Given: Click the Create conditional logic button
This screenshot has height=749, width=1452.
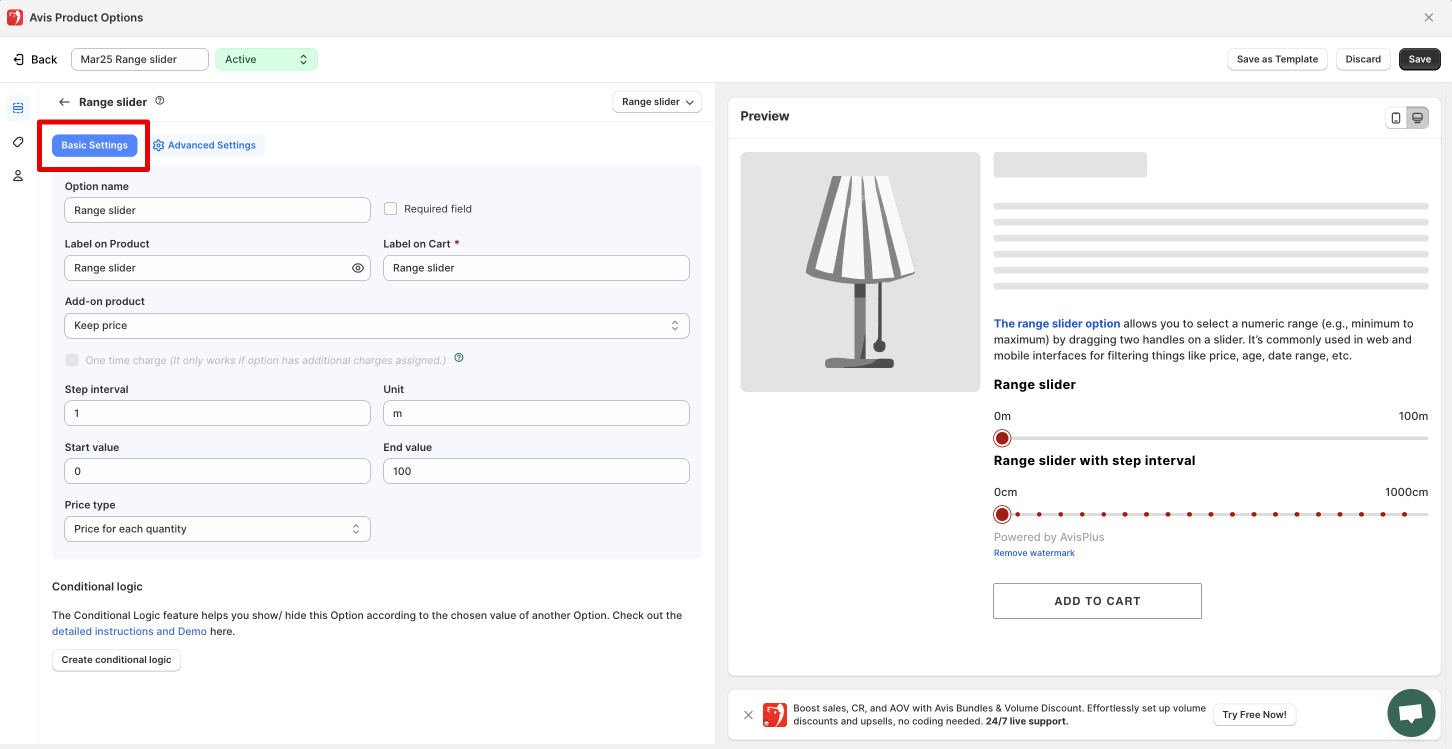Looking at the screenshot, I should point(116,660).
